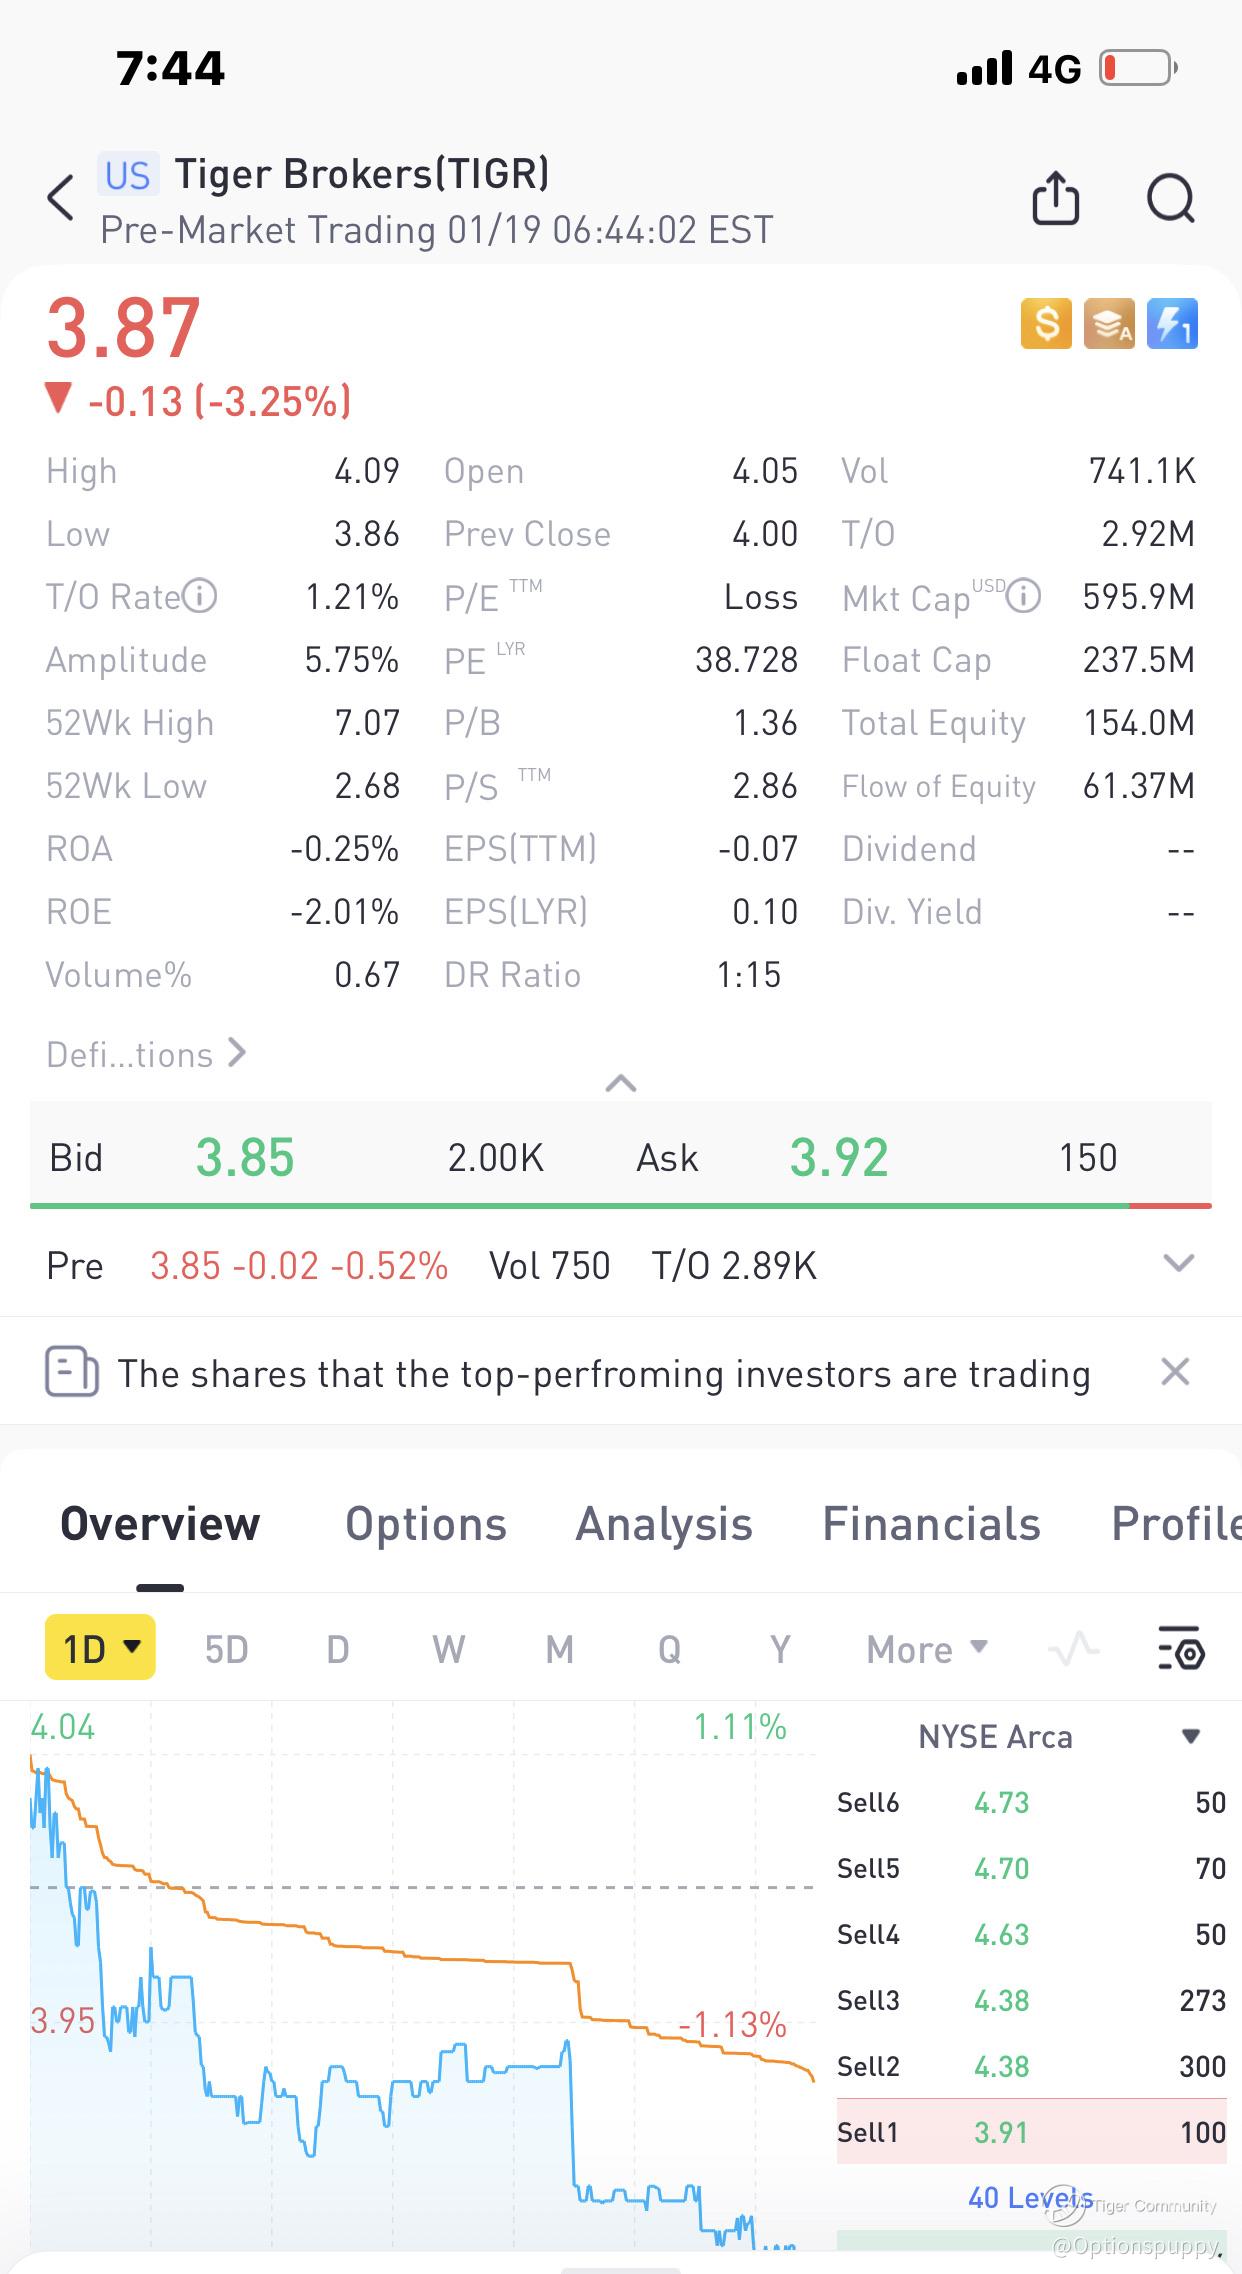Tap the Mkt Cap info icon

point(1023,596)
